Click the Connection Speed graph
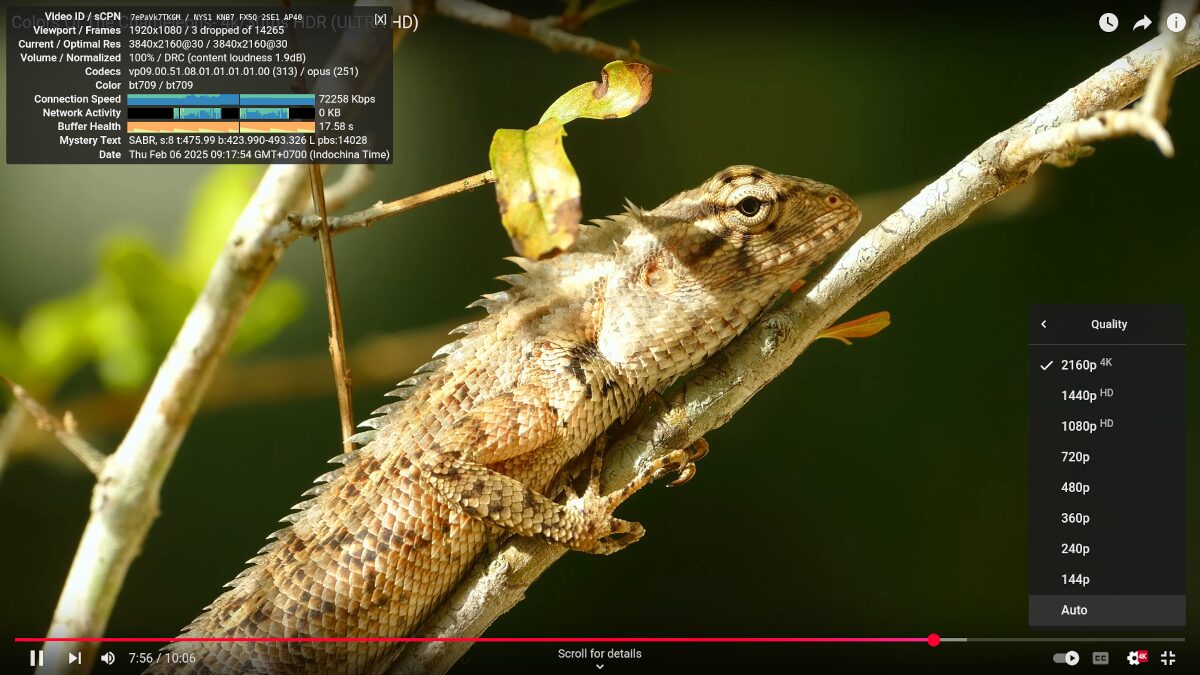1200x675 pixels. coord(221,99)
